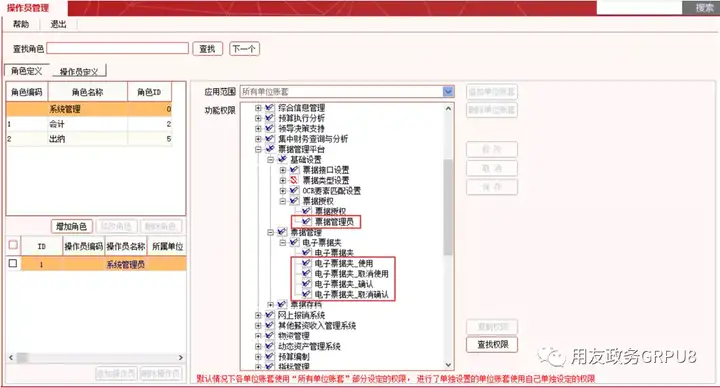
Task: Click the check icon beside 电子票据夹_取消确认
Action: pos(306,294)
